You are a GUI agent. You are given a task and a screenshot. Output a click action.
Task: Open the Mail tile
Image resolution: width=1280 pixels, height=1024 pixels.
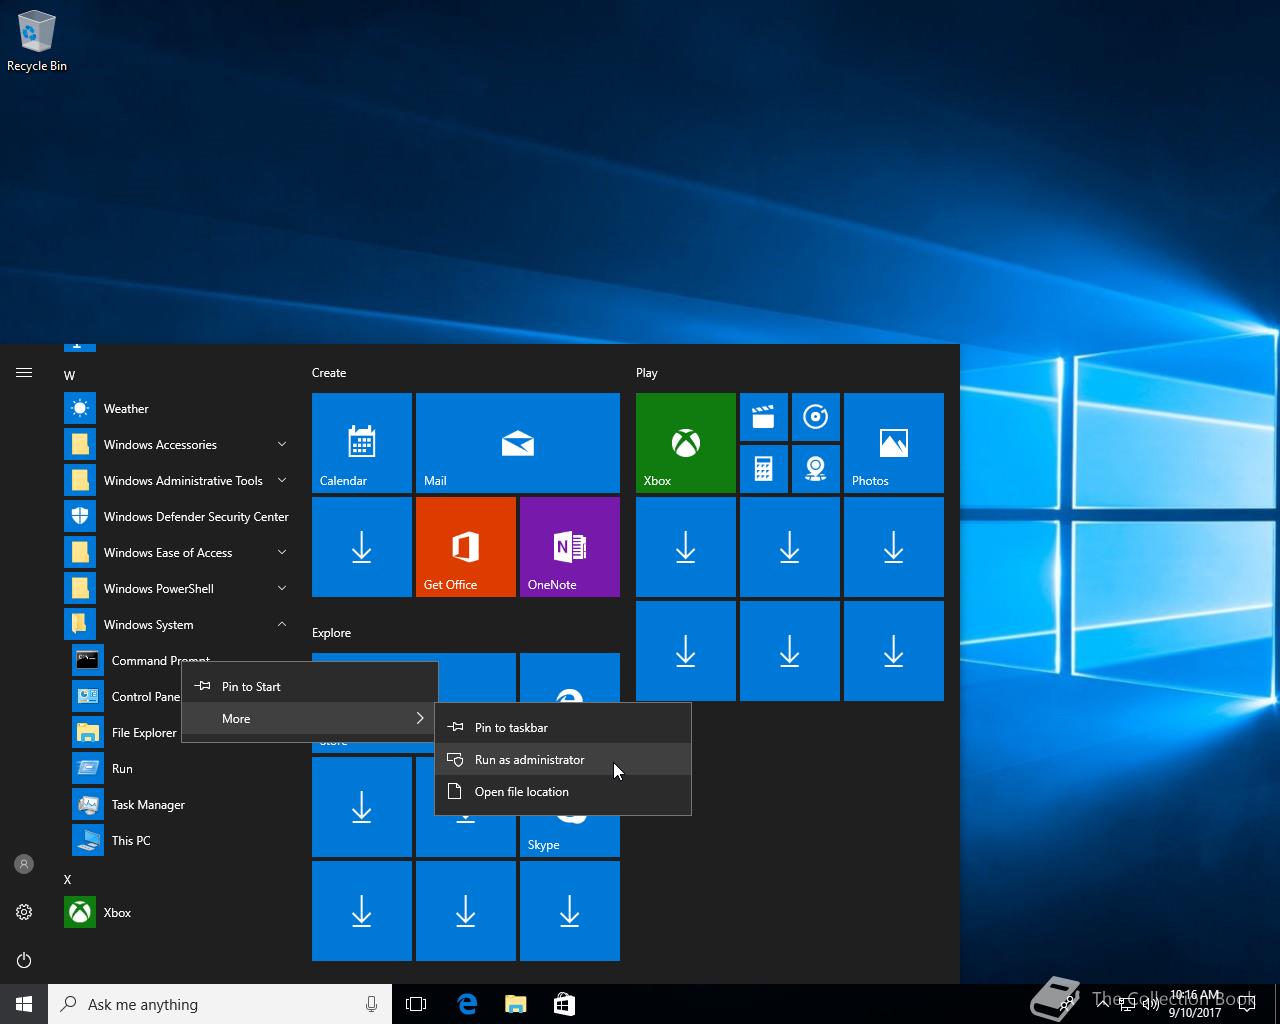click(518, 443)
